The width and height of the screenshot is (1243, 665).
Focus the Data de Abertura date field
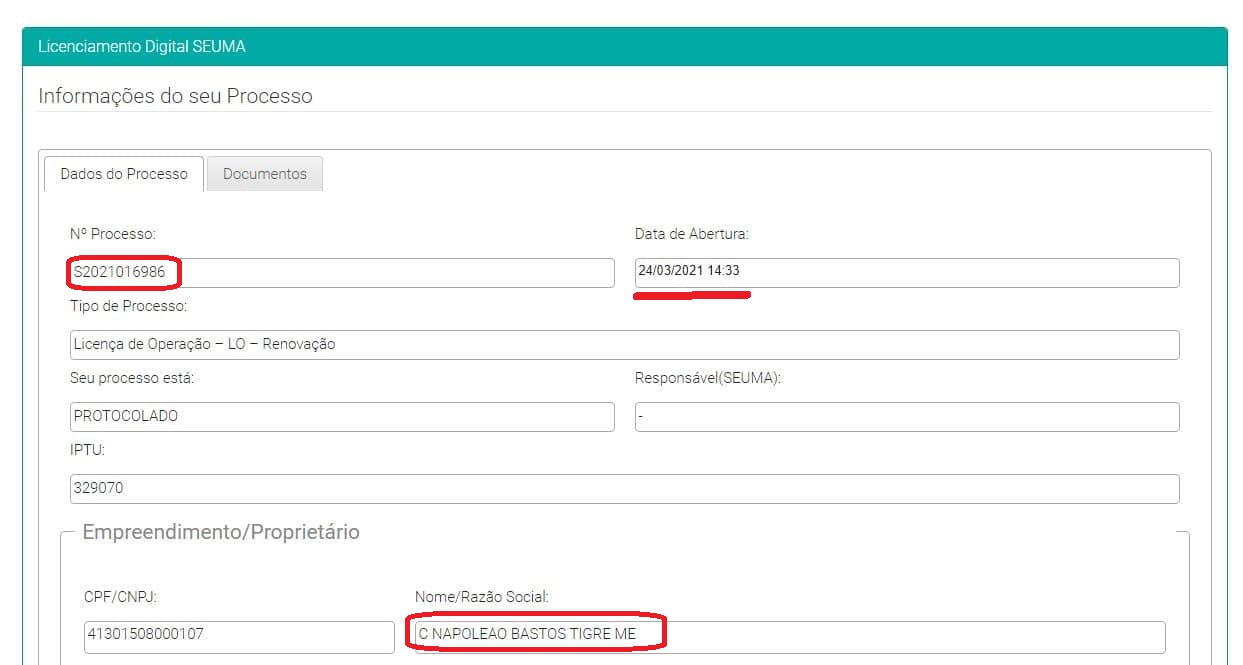(x=906, y=273)
